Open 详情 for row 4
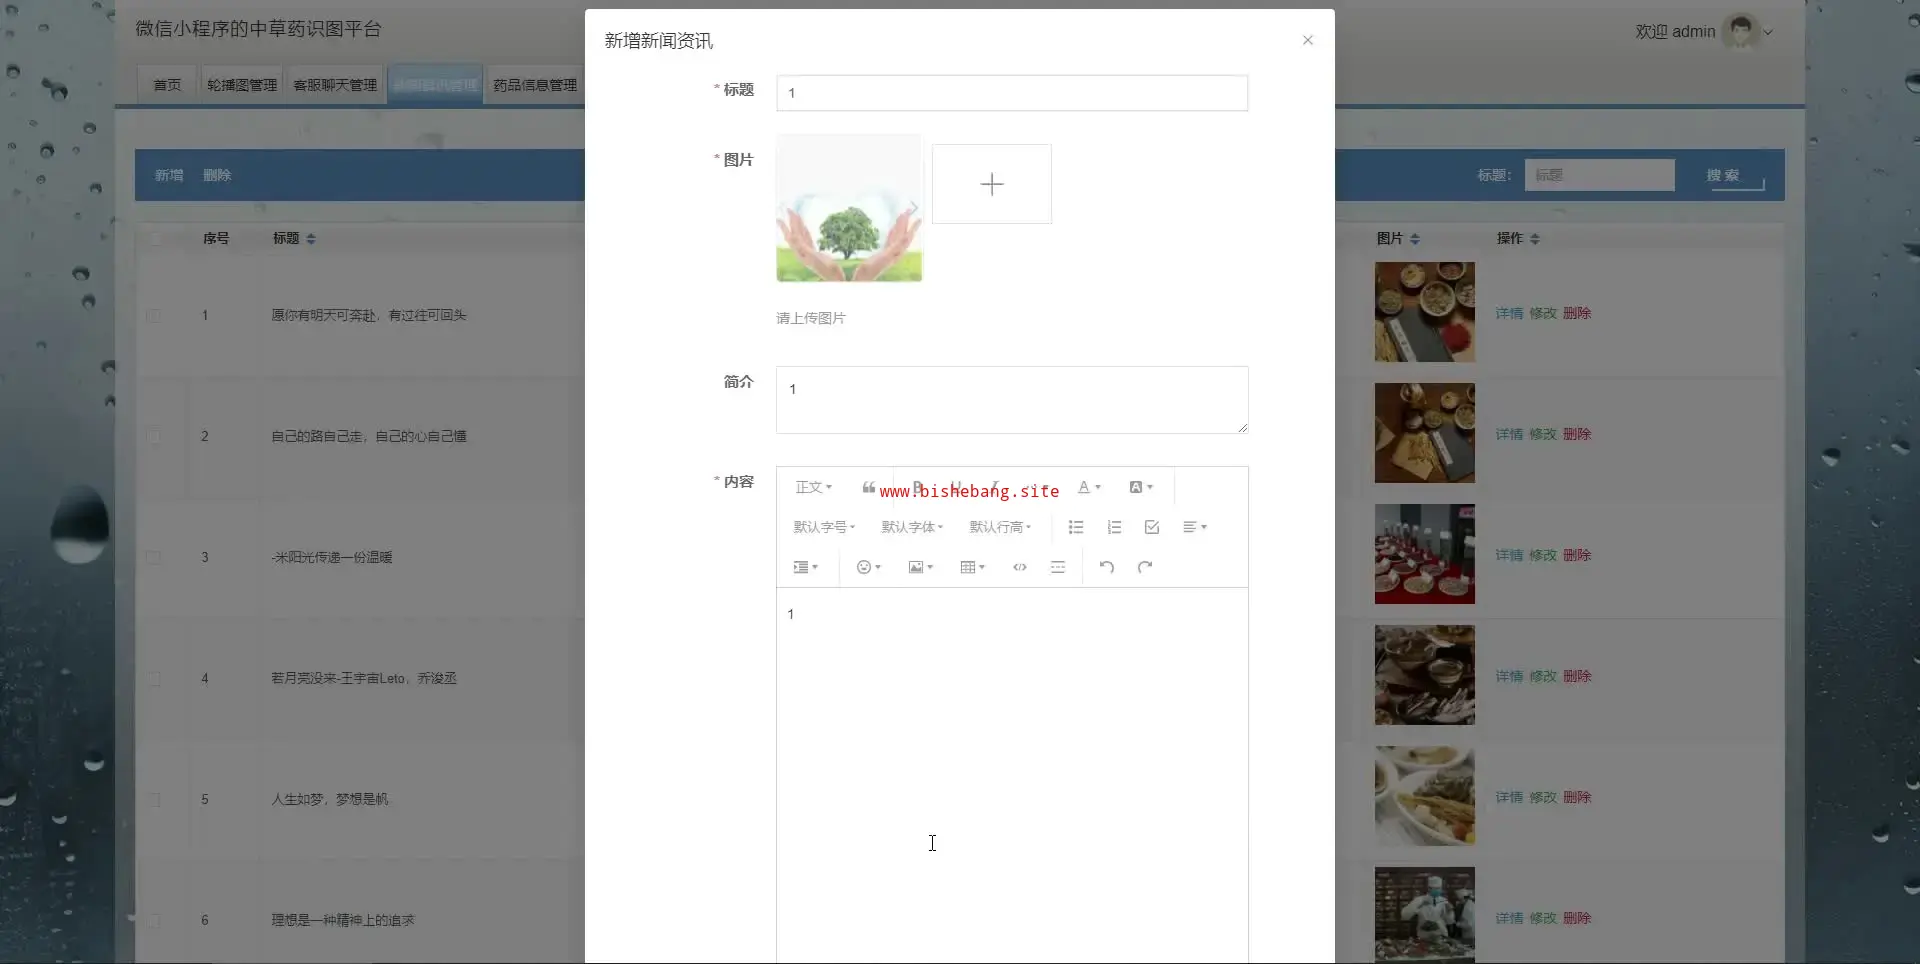Screen dimensions: 1920x964 point(1509,676)
